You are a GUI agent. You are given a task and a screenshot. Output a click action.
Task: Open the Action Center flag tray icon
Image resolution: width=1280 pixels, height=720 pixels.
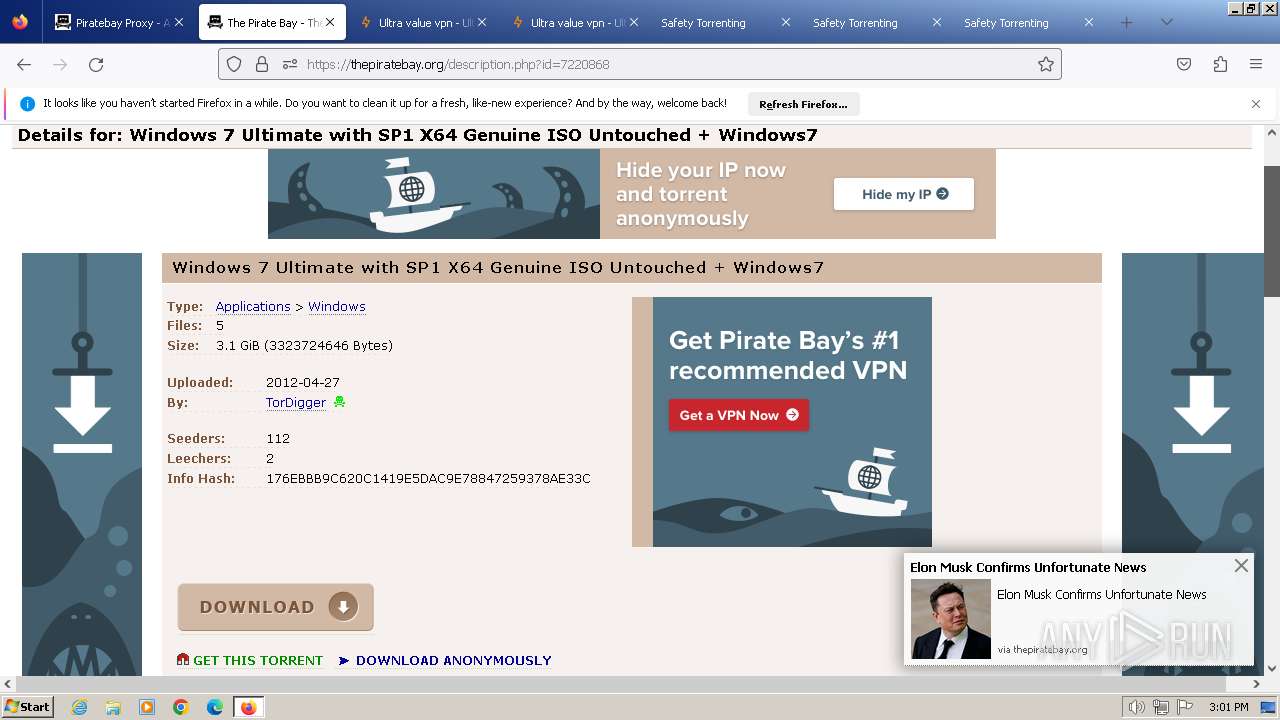(1184, 707)
